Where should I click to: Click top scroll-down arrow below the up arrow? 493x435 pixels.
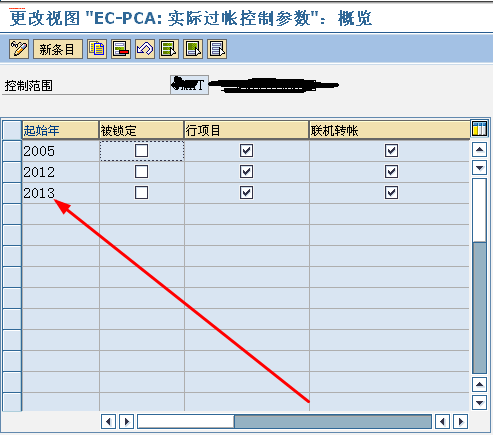pyautogui.click(x=480, y=168)
